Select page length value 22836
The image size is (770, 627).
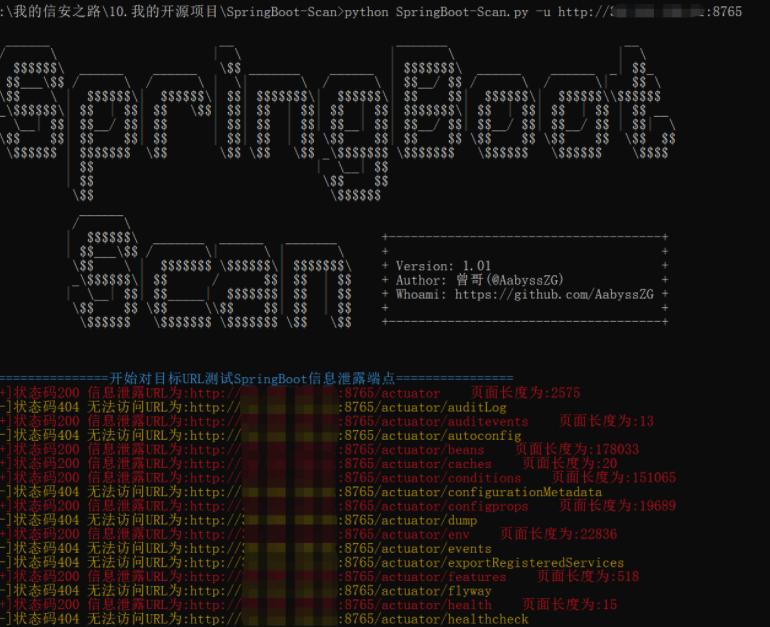click(x=599, y=534)
